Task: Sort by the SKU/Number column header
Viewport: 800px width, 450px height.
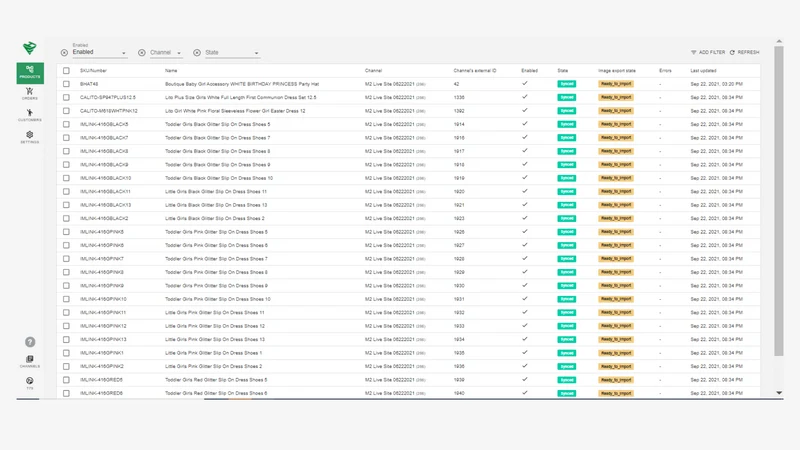Action: [93, 70]
